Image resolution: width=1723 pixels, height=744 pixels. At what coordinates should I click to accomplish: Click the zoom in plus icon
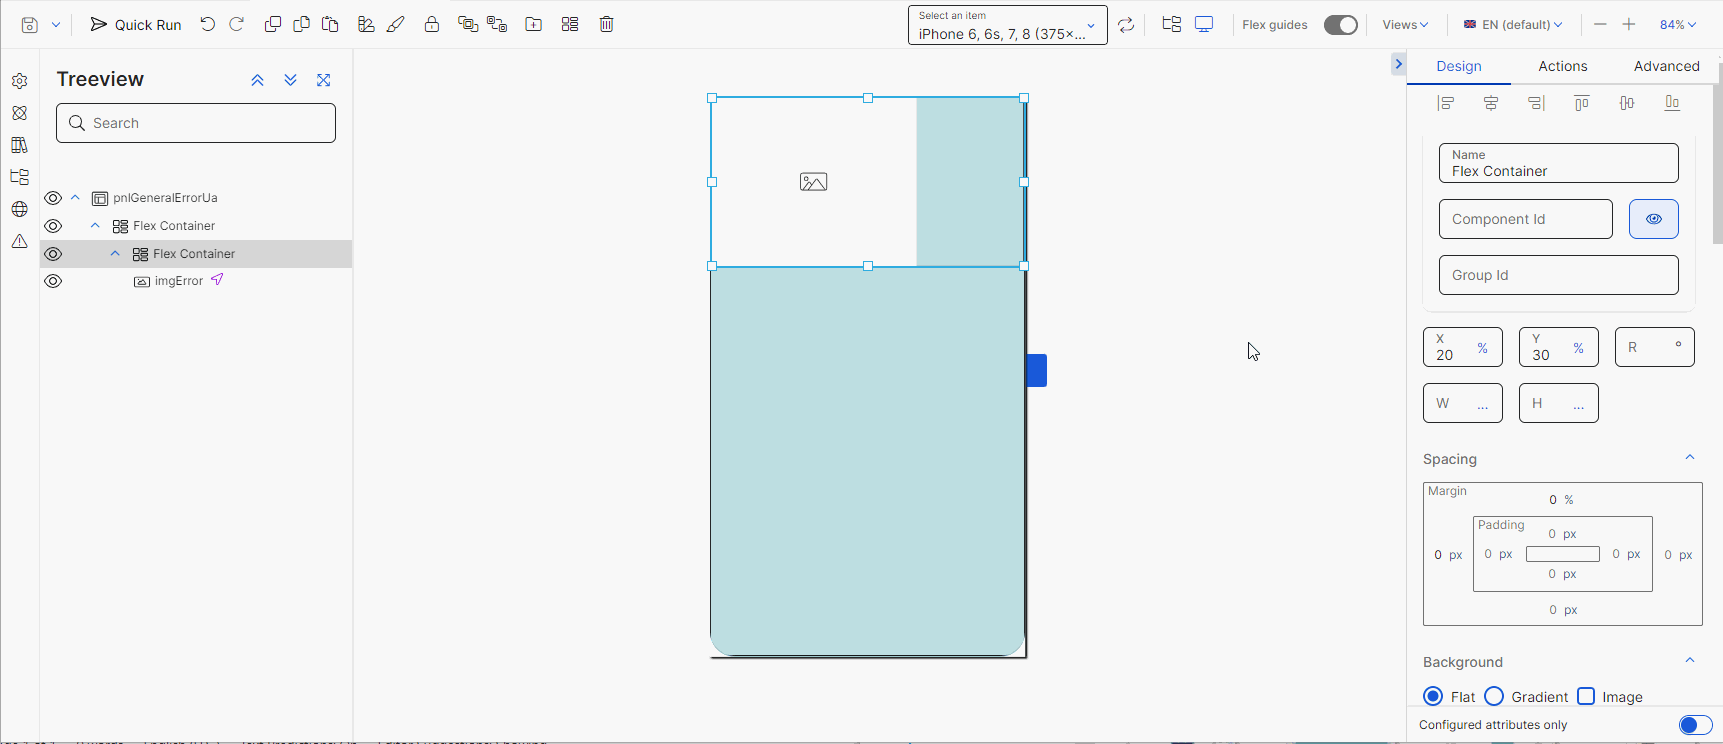click(x=1628, y=24)
